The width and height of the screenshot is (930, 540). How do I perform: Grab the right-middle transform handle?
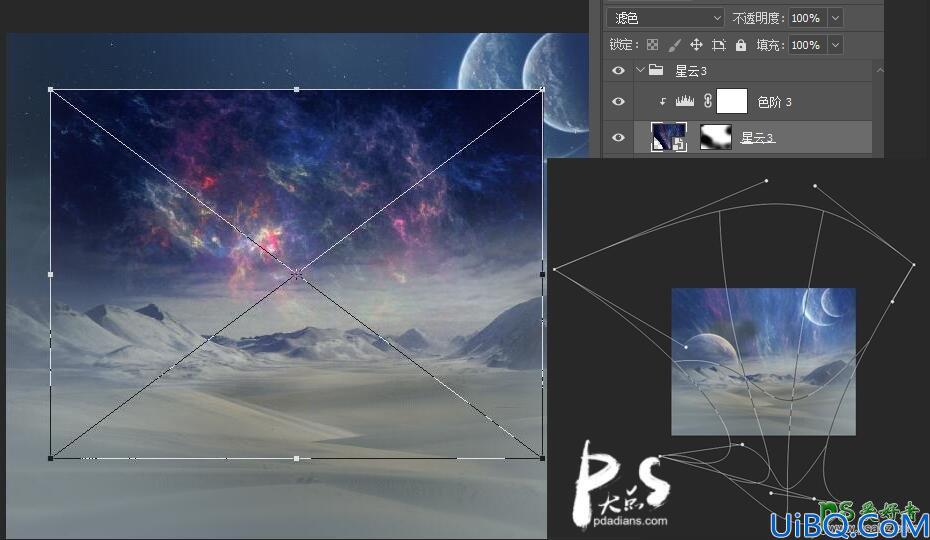point(542,274)
